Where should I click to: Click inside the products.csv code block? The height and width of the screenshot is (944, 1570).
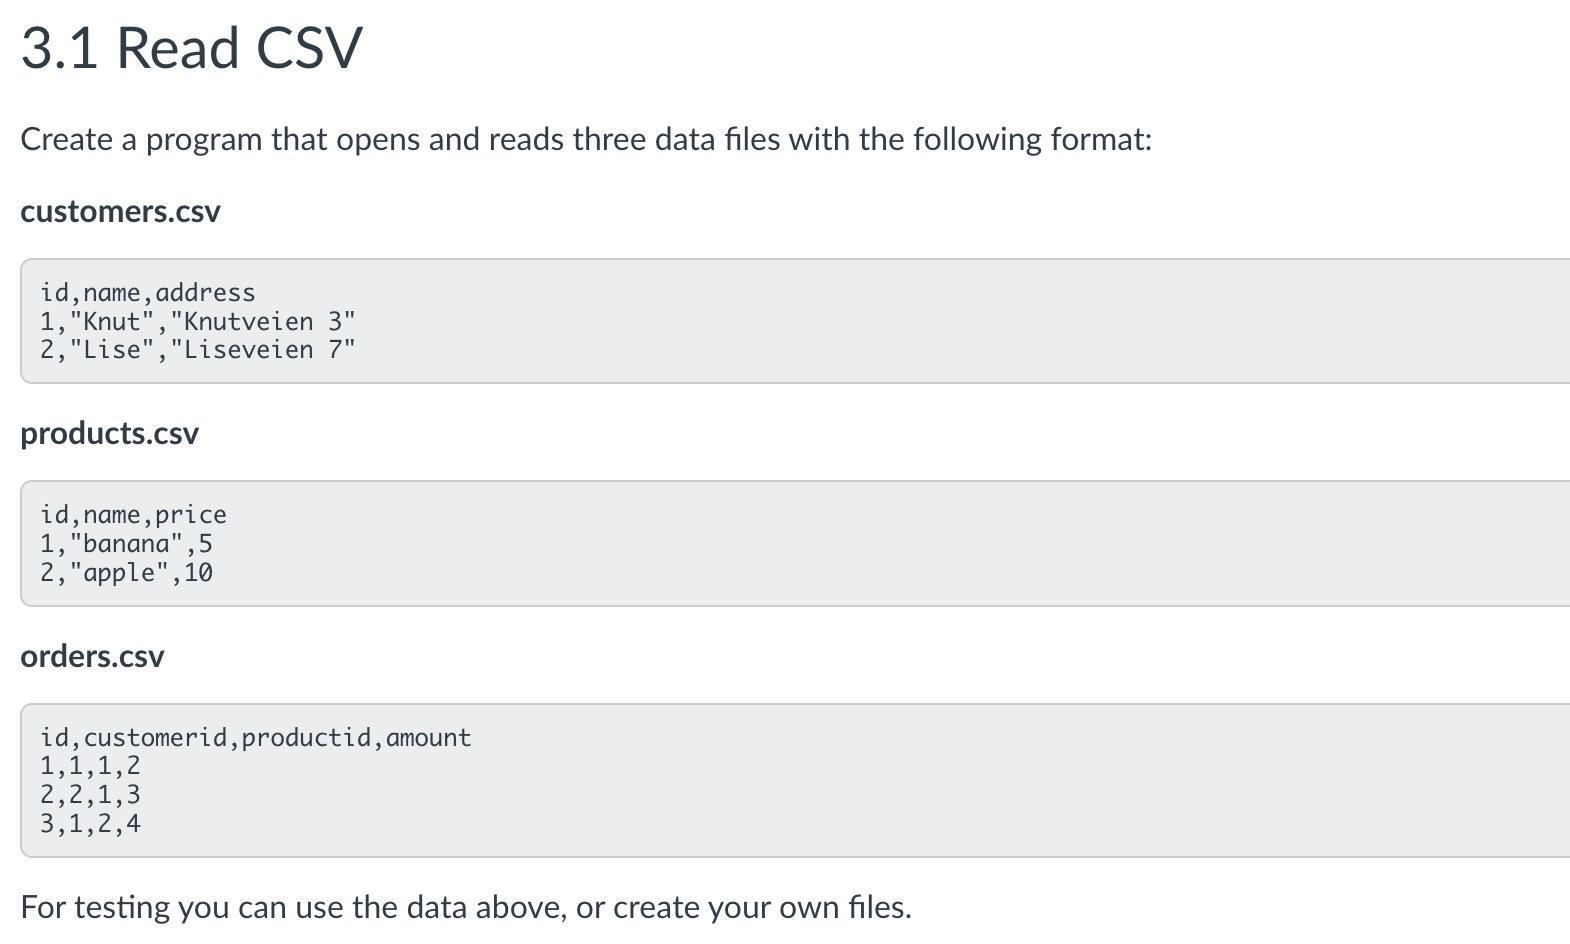click(x=795, y=543)
